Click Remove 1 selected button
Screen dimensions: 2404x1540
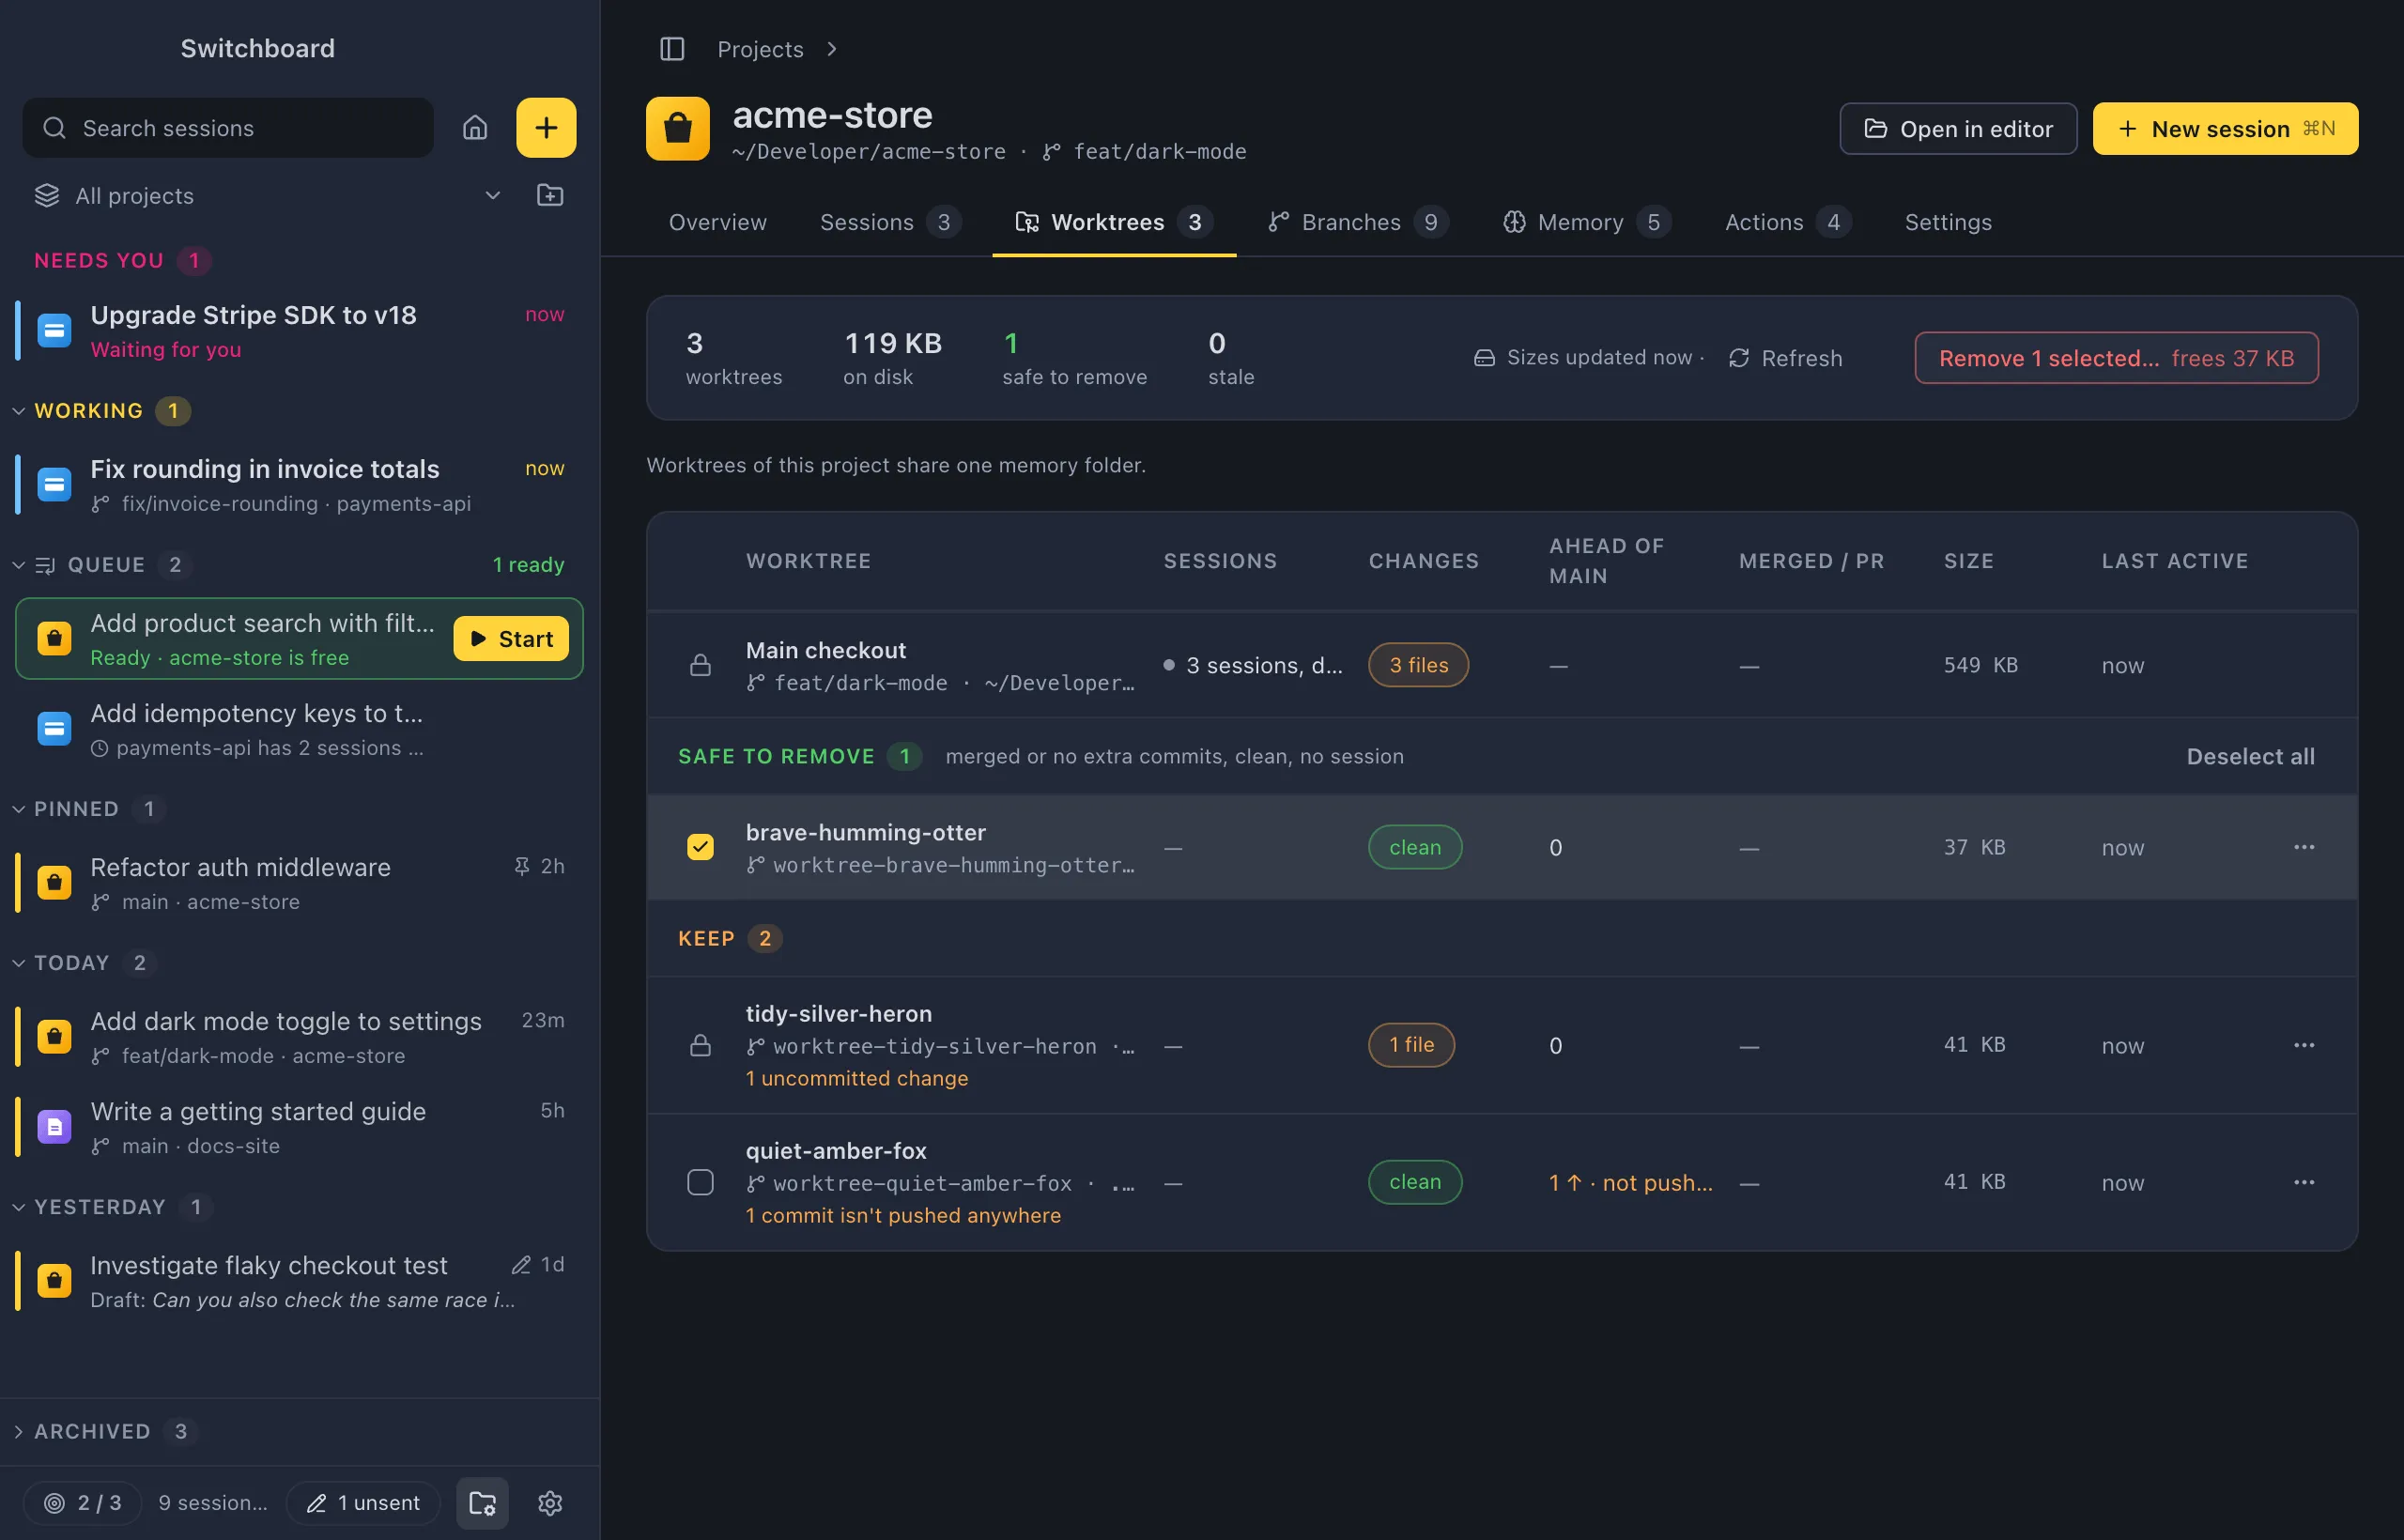2116,358
